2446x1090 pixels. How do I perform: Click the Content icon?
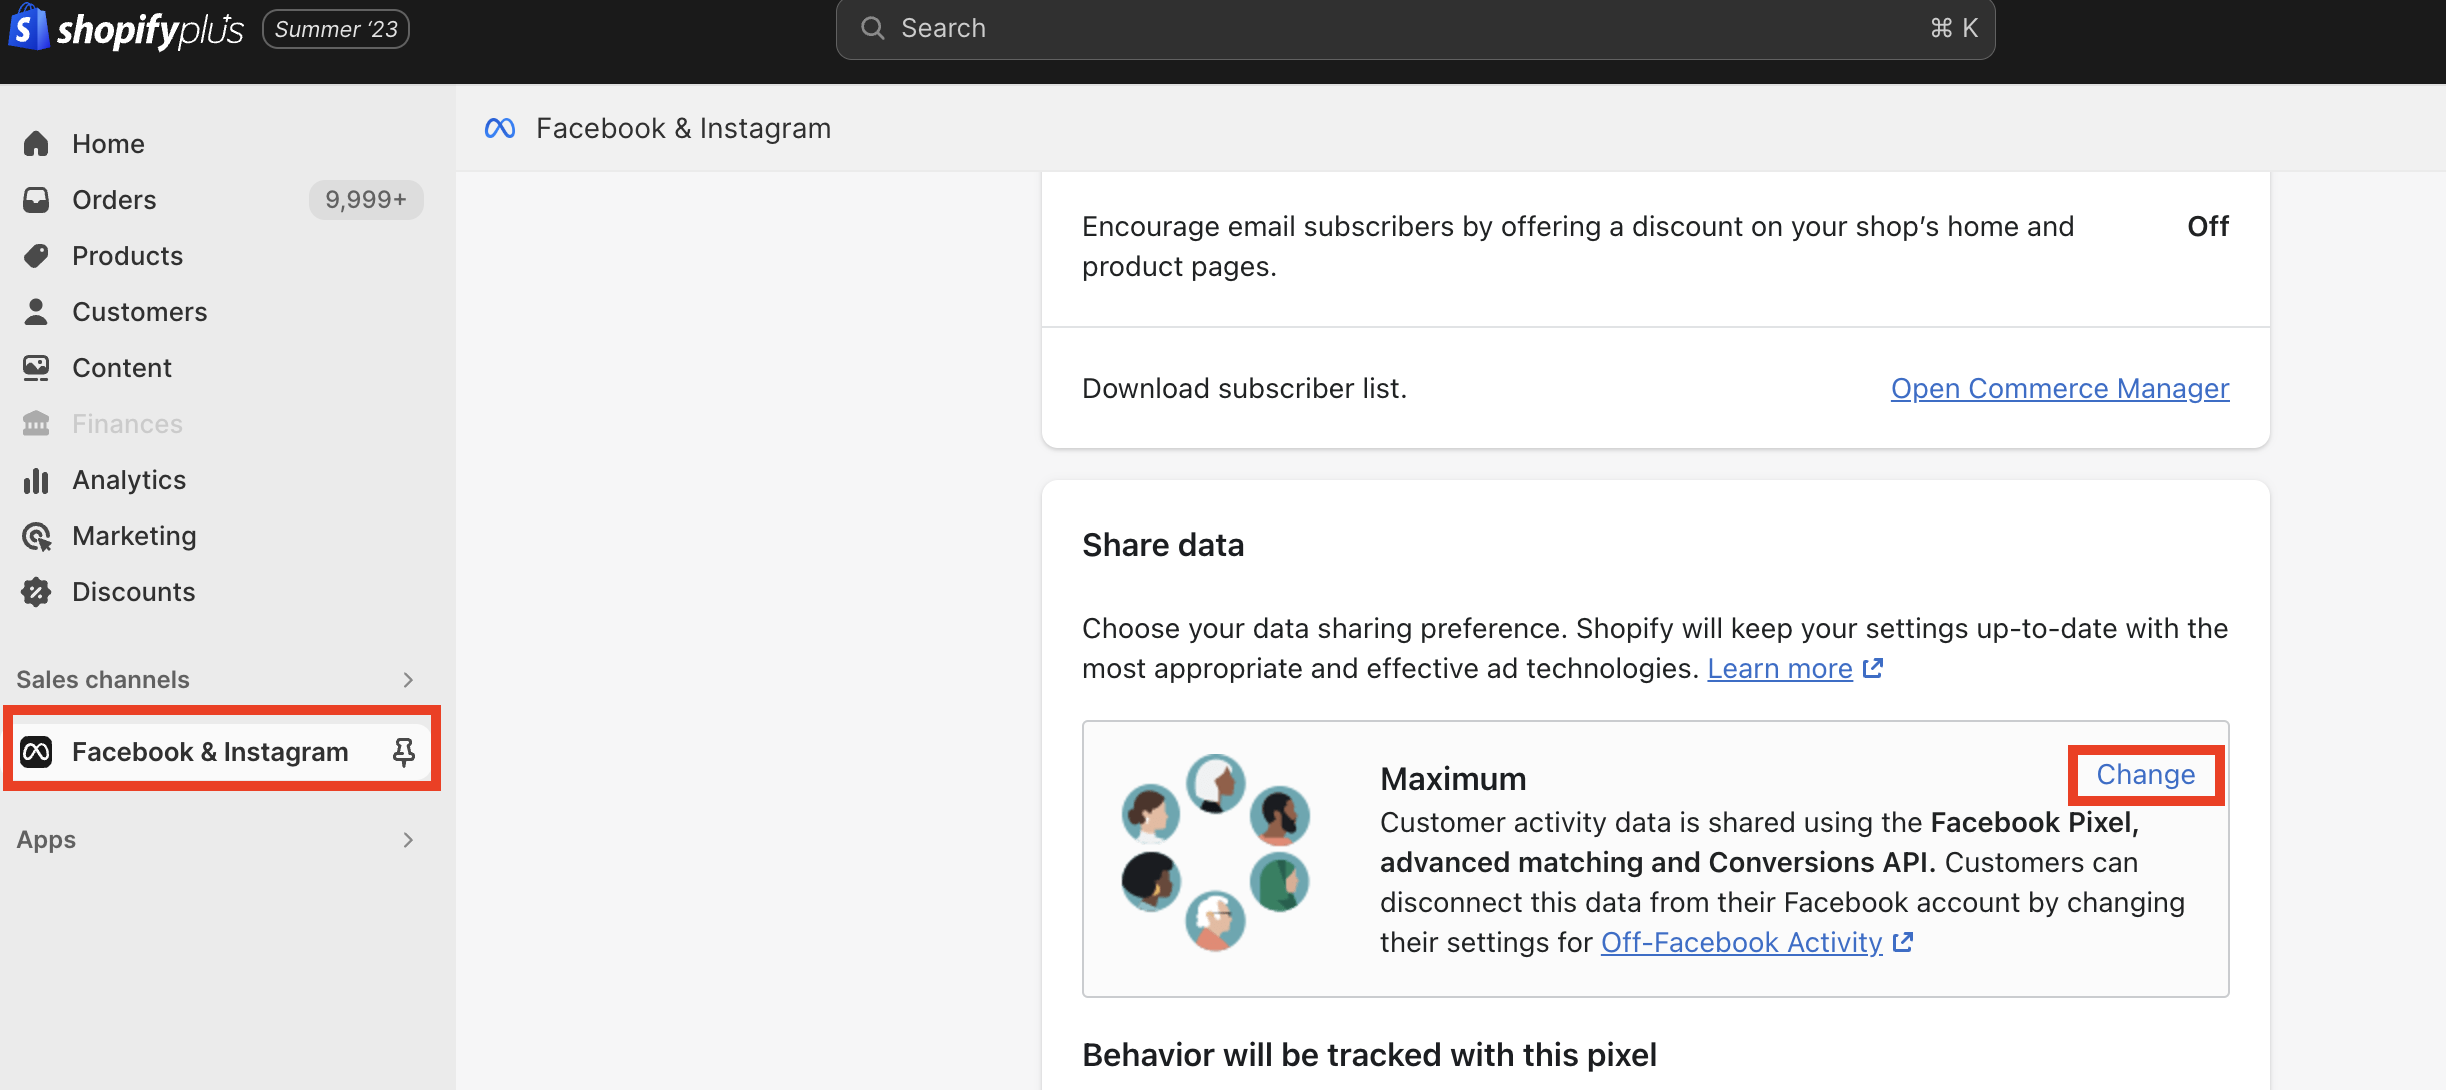tap(36, 368)
